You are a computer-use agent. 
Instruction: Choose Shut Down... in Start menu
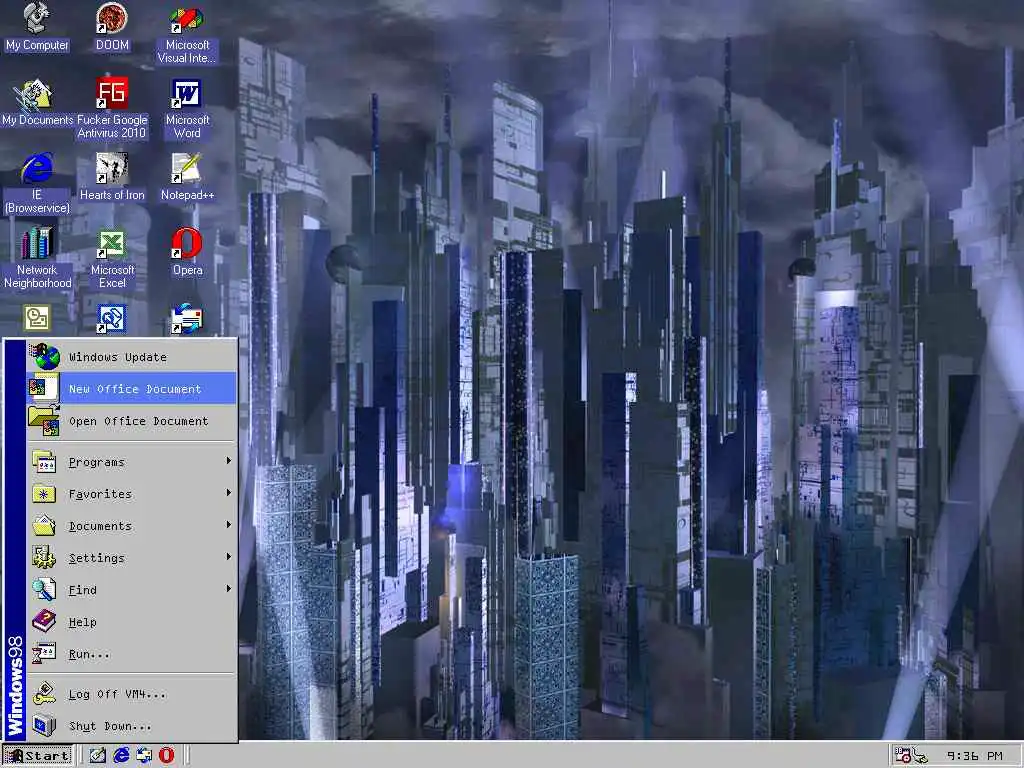click(131, 726)
